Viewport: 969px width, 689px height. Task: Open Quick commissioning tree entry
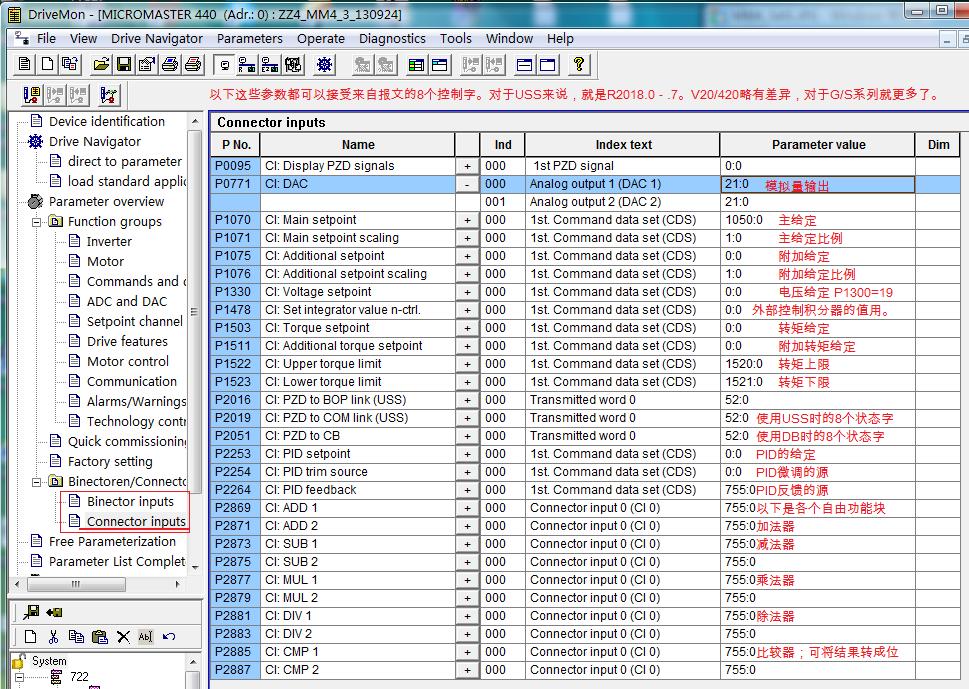127,441
